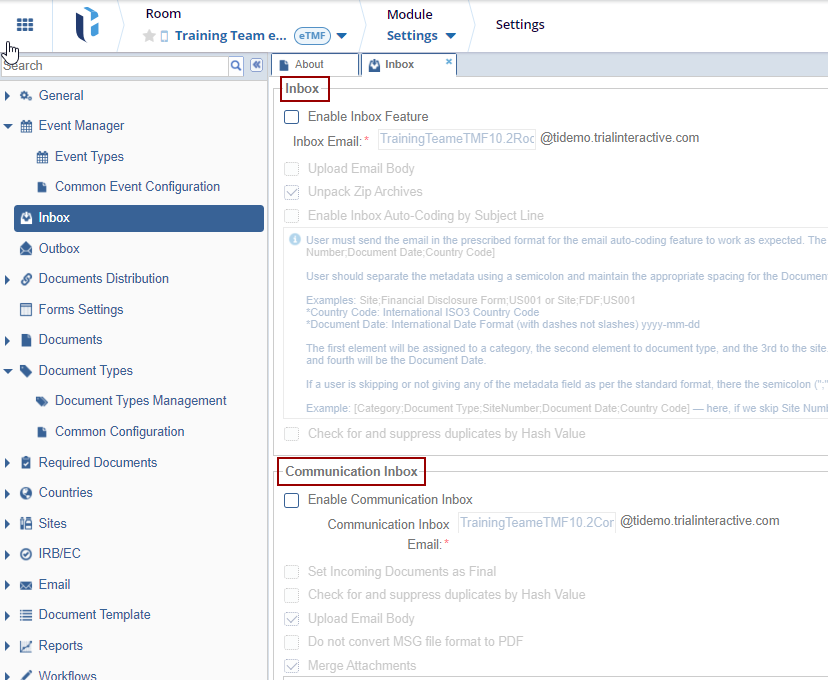
Task: Click the Inbox Email input field
Action: click(x=457, y=139)
